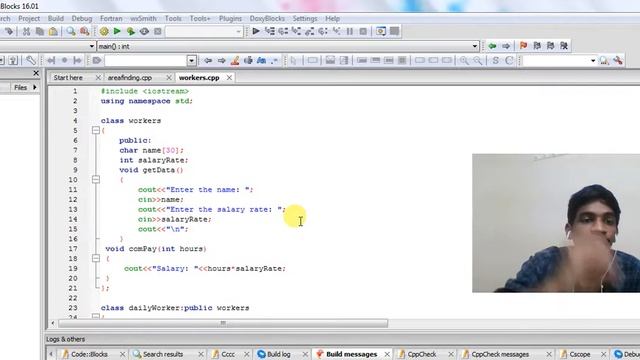Select the Files tab in Management panel
The height and width of the screenshot is (360, 640).
tap(20, 87)
